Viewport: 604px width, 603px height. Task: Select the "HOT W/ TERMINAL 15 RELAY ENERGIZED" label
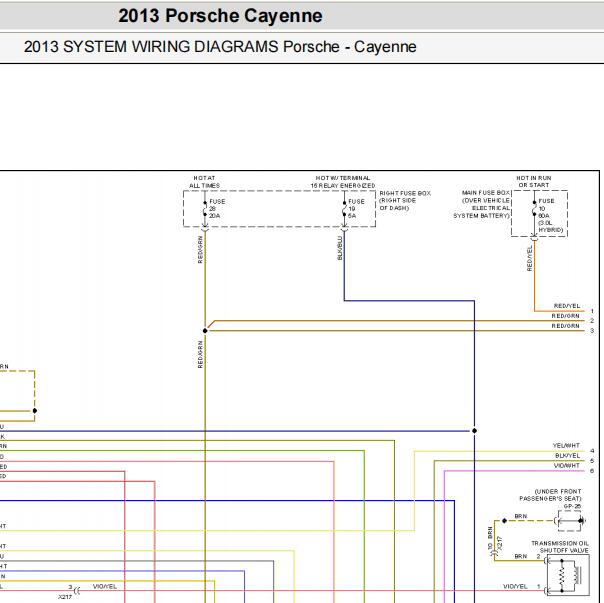[343, 182]
